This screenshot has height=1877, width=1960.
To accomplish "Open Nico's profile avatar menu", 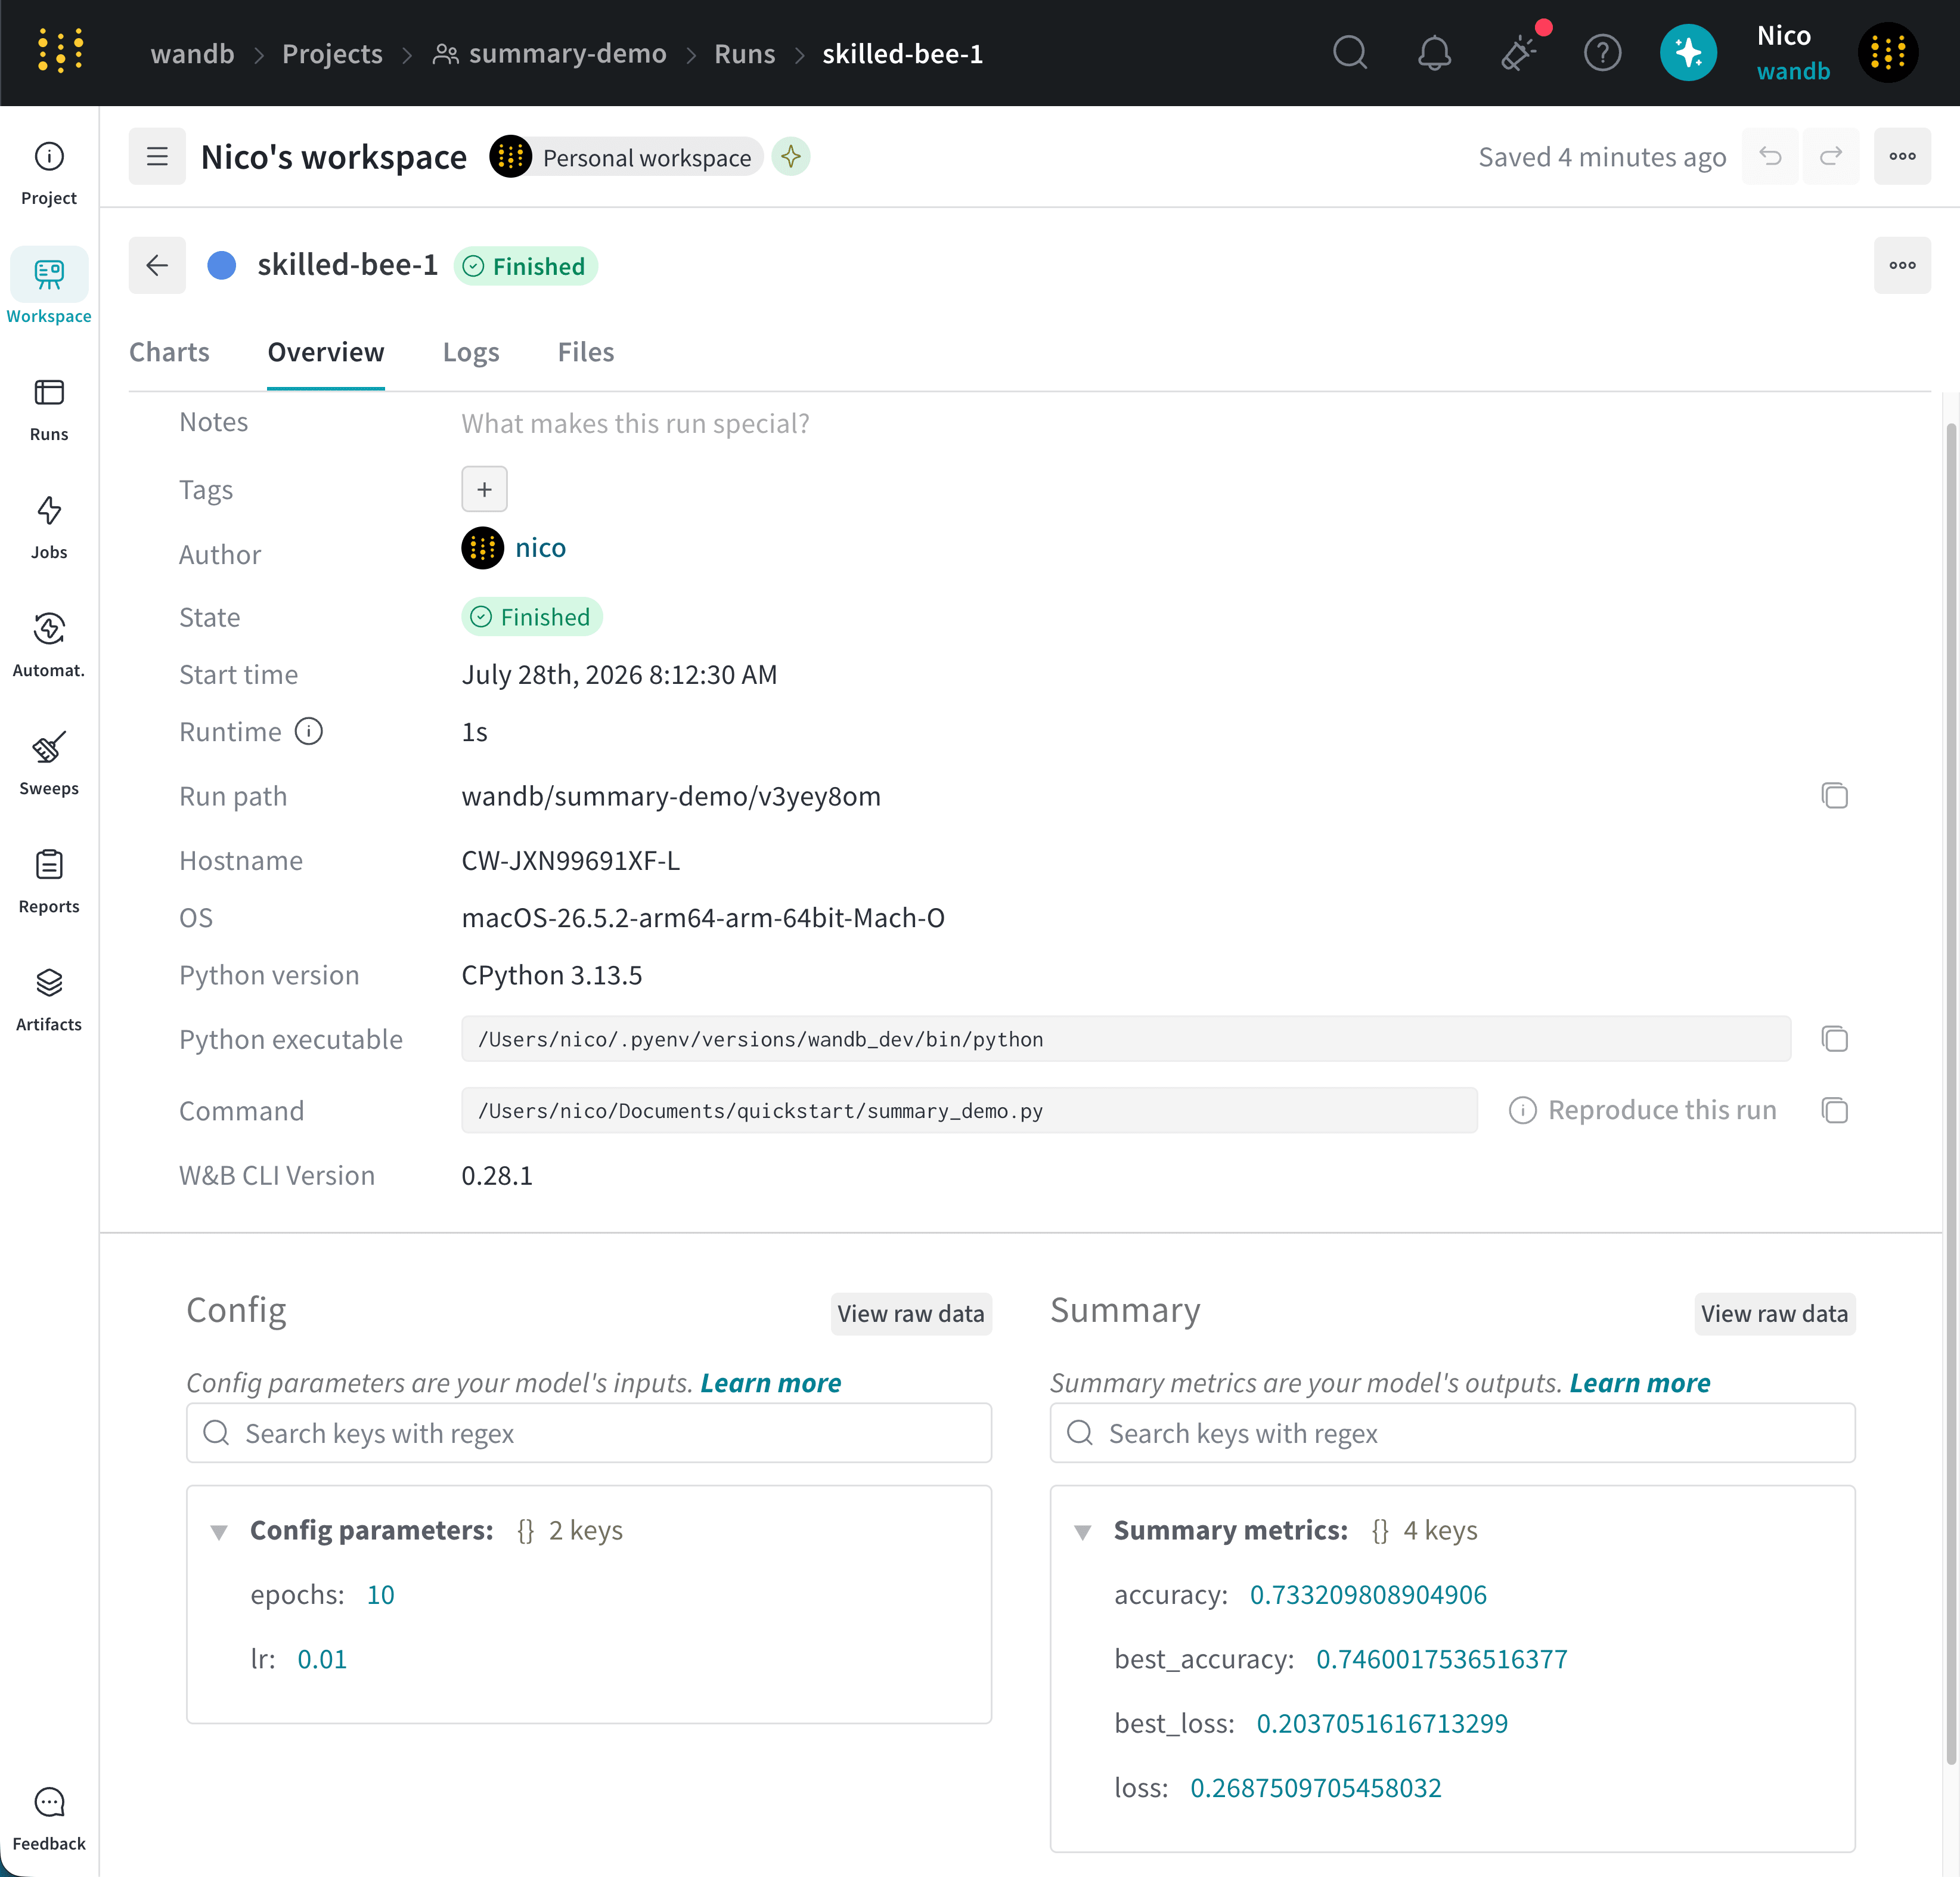I will (x=1888, y=52).
